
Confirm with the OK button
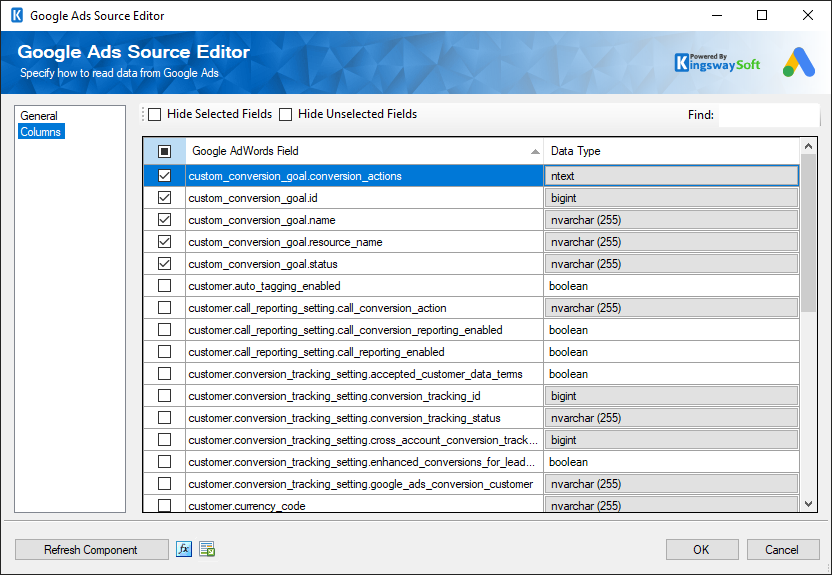701,550
